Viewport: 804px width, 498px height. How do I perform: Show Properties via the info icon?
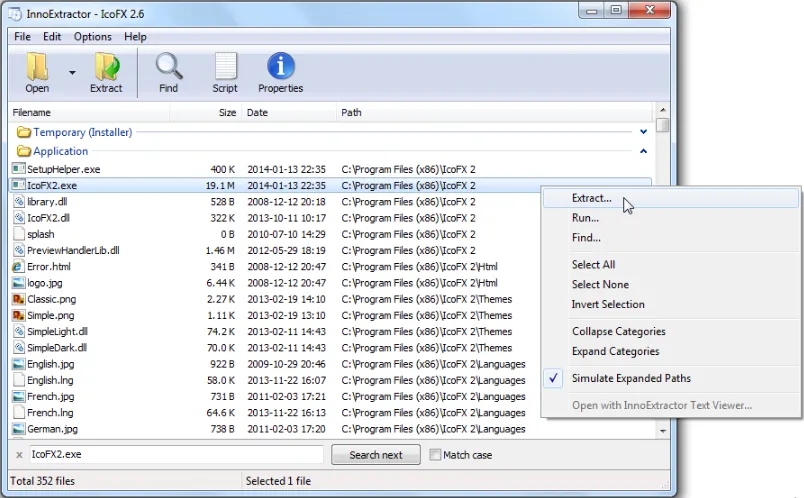[280, 66]
